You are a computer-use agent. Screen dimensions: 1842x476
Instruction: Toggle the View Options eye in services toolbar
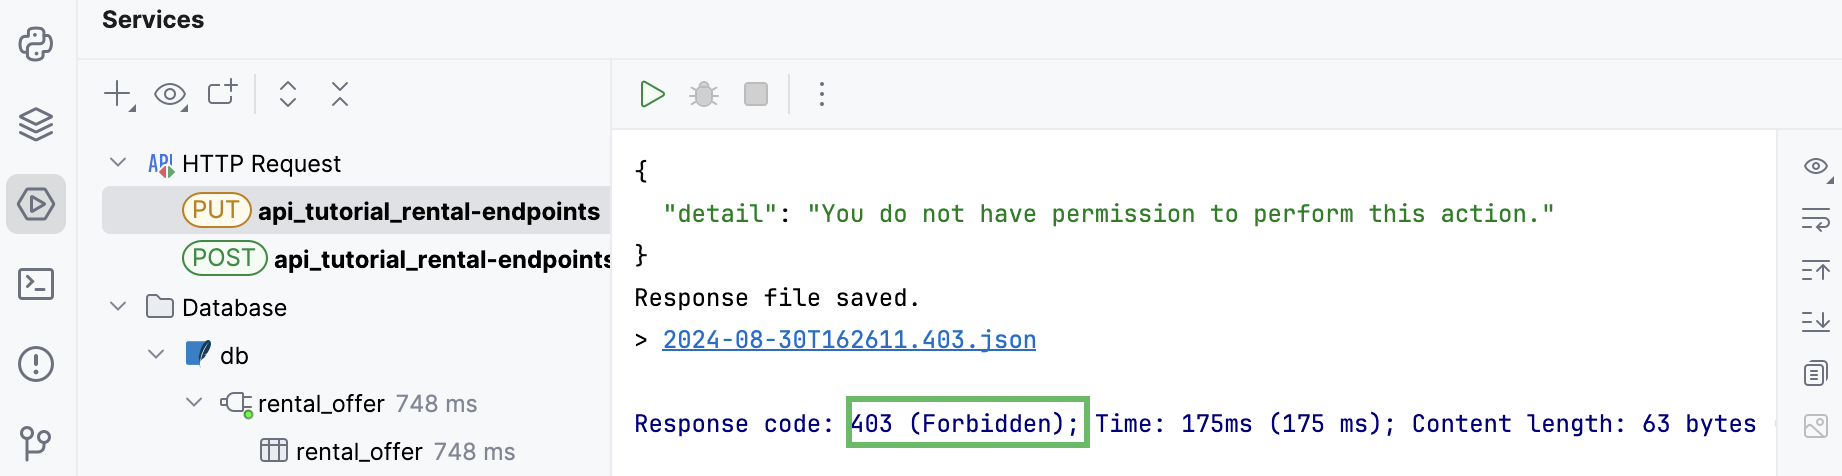pyautogui.click(x=170, y=95)
